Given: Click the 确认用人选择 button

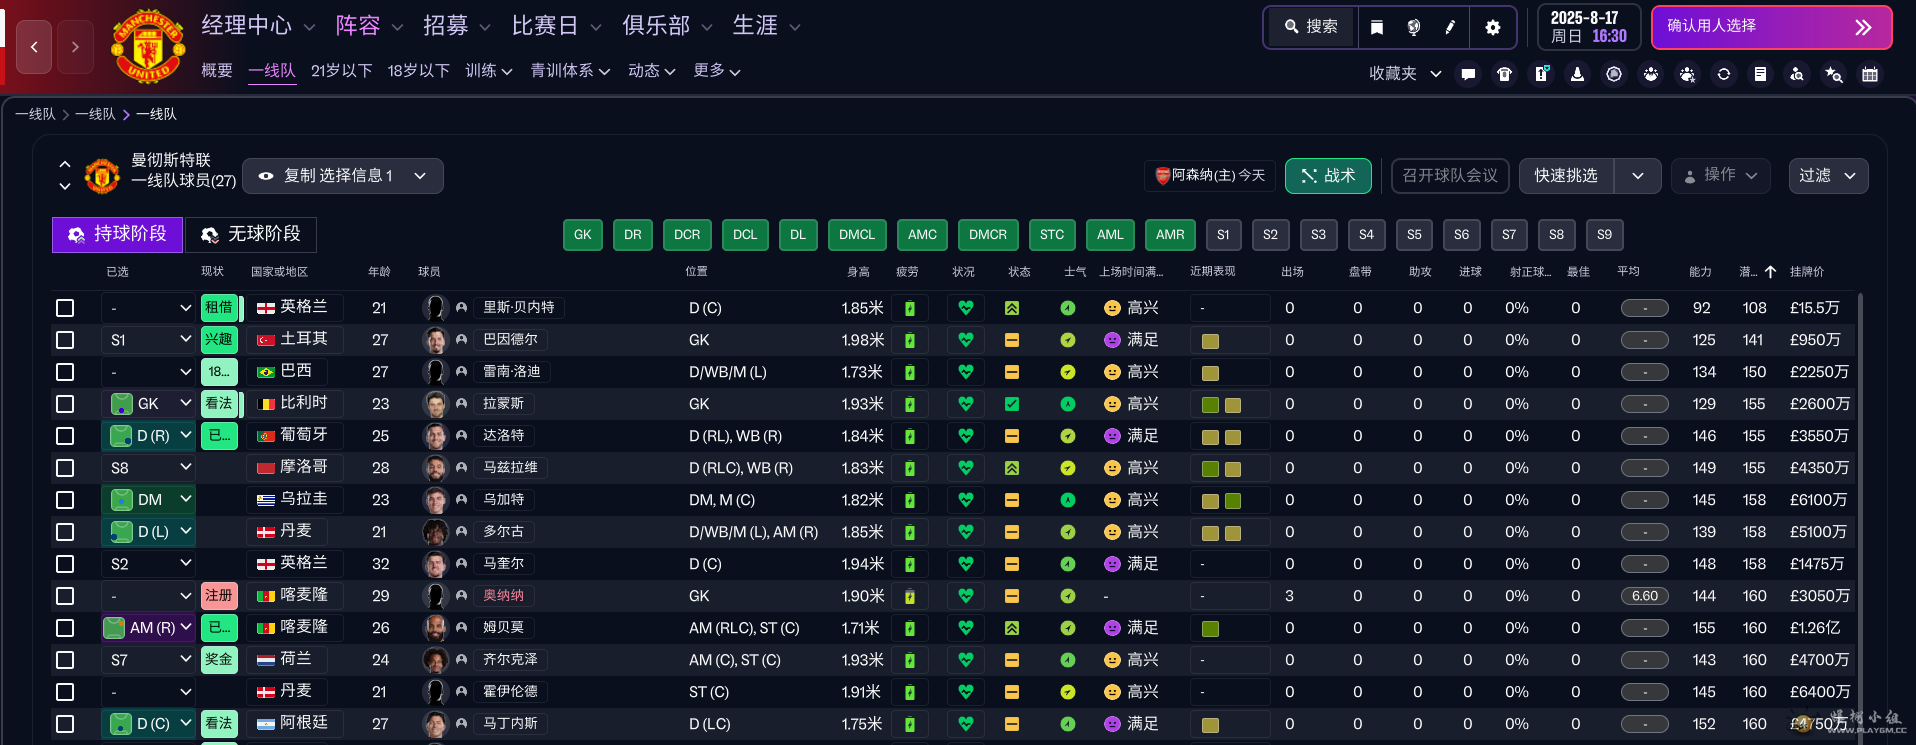Looking at the screenshot, I should click(x=1771, y=27).
